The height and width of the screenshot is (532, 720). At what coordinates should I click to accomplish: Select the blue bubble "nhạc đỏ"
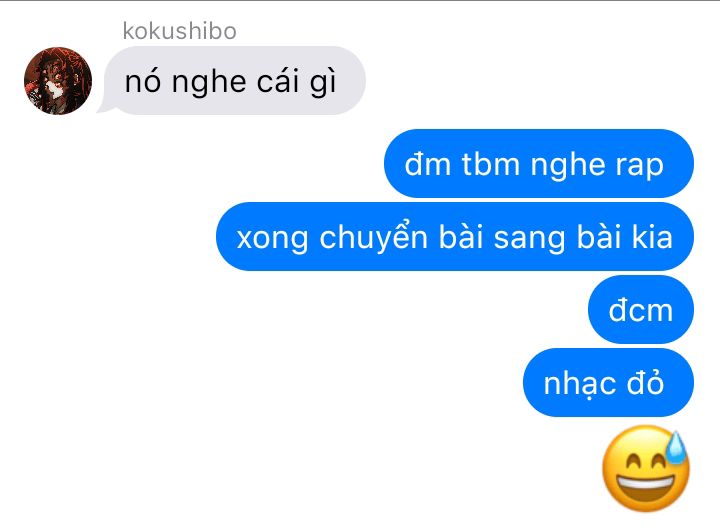click(x=608, y=382)
